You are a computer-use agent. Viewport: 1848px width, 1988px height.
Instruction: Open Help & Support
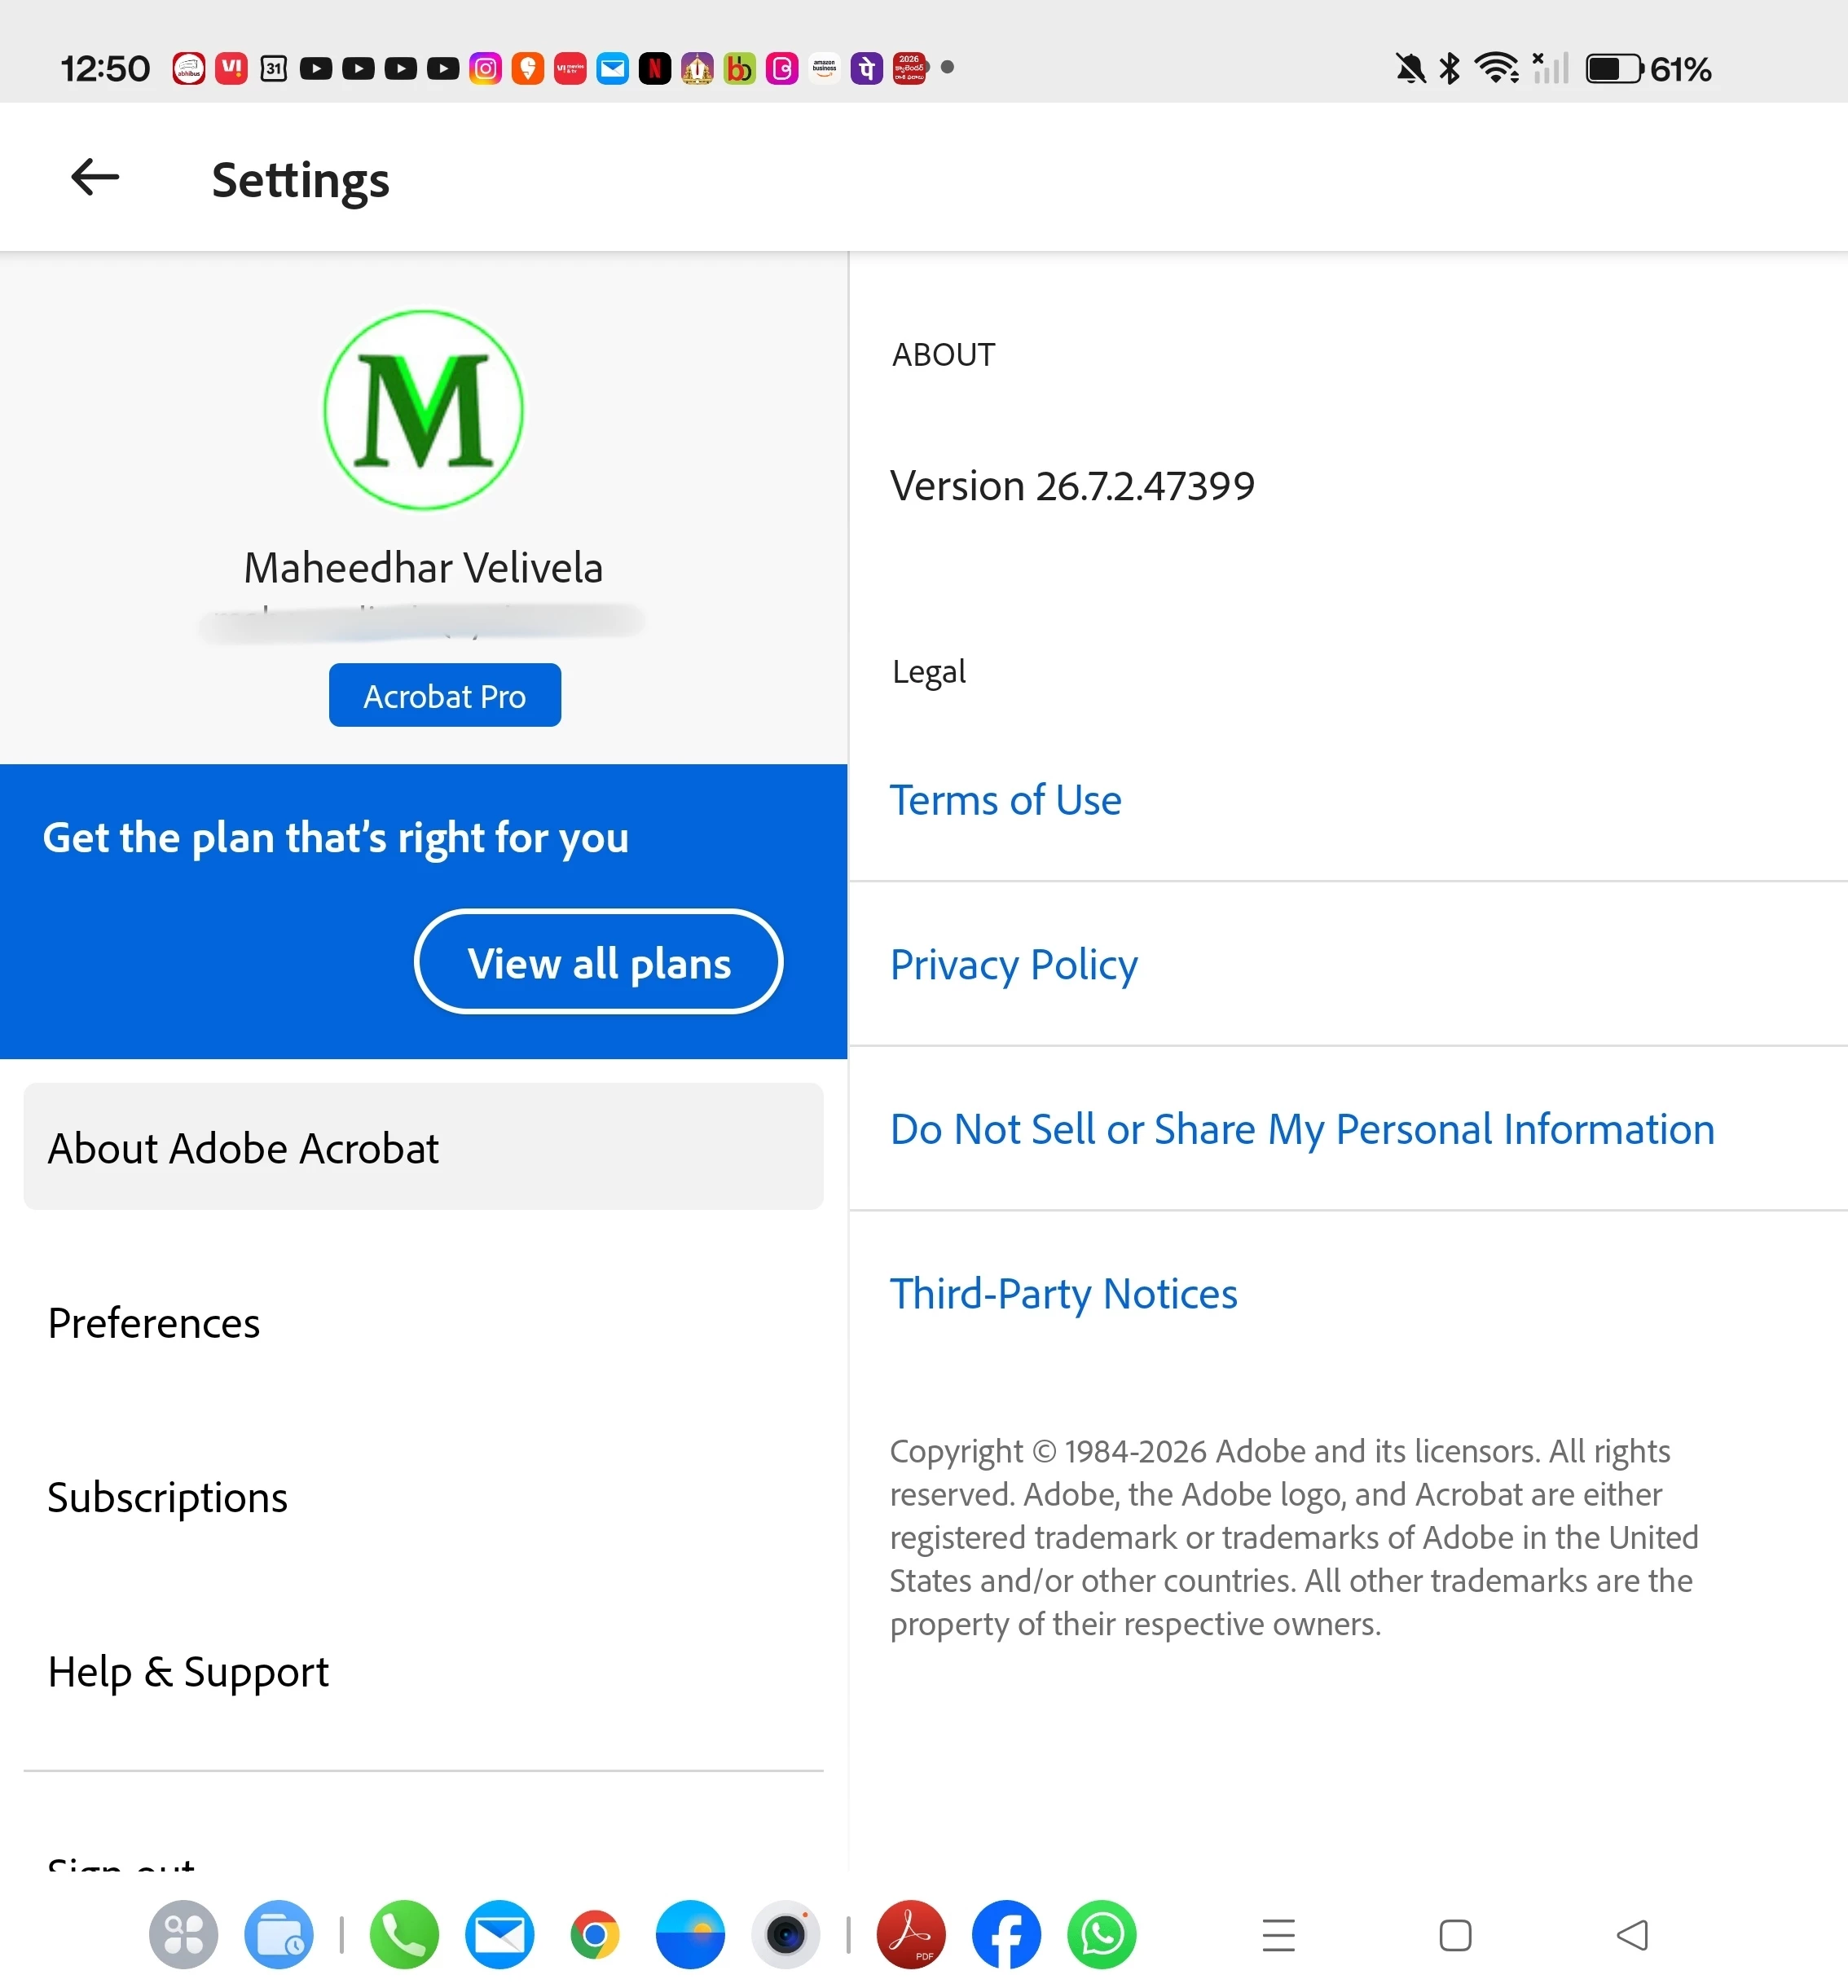(424, 1671)
